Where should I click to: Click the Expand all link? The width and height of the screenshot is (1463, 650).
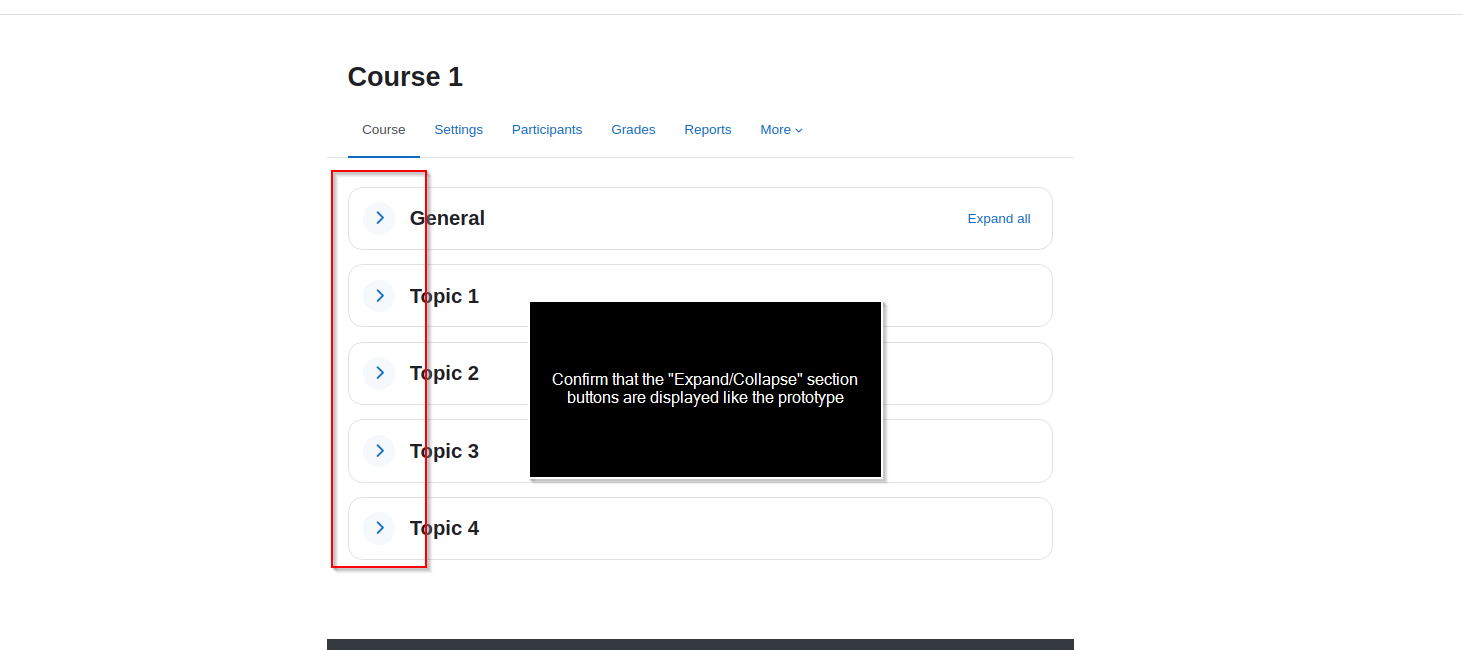pyautogui.click(x=999, y=219)
